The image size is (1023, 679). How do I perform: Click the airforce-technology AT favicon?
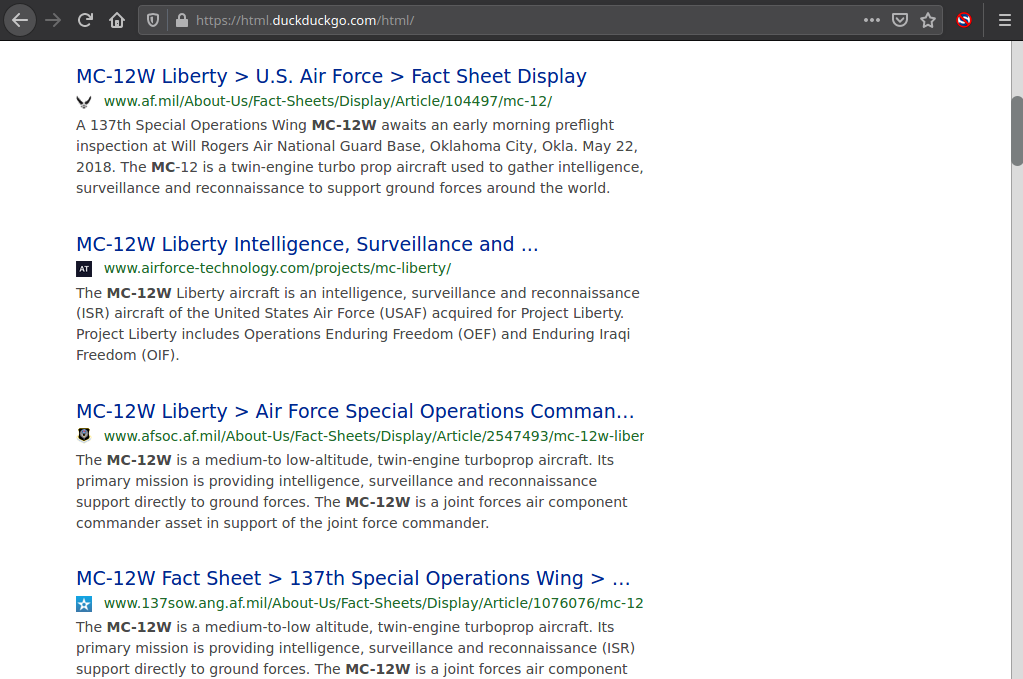pos(84,269)
